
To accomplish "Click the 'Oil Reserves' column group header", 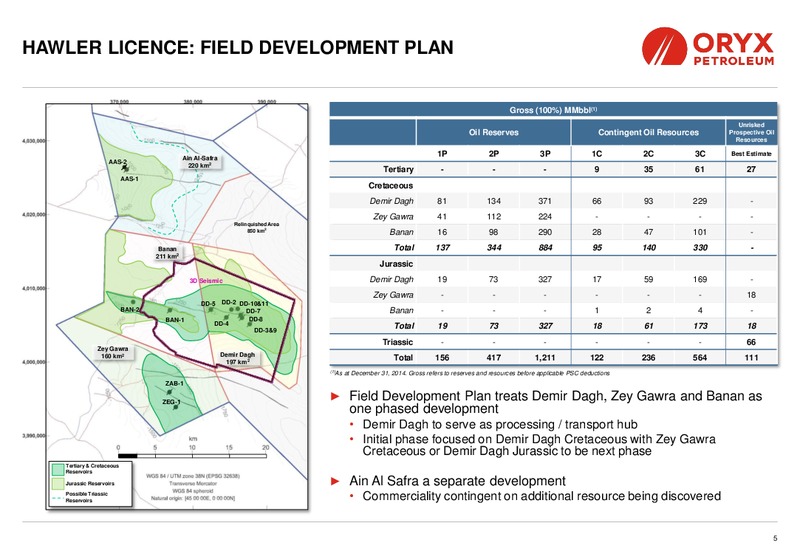I will tap(493, 132).
